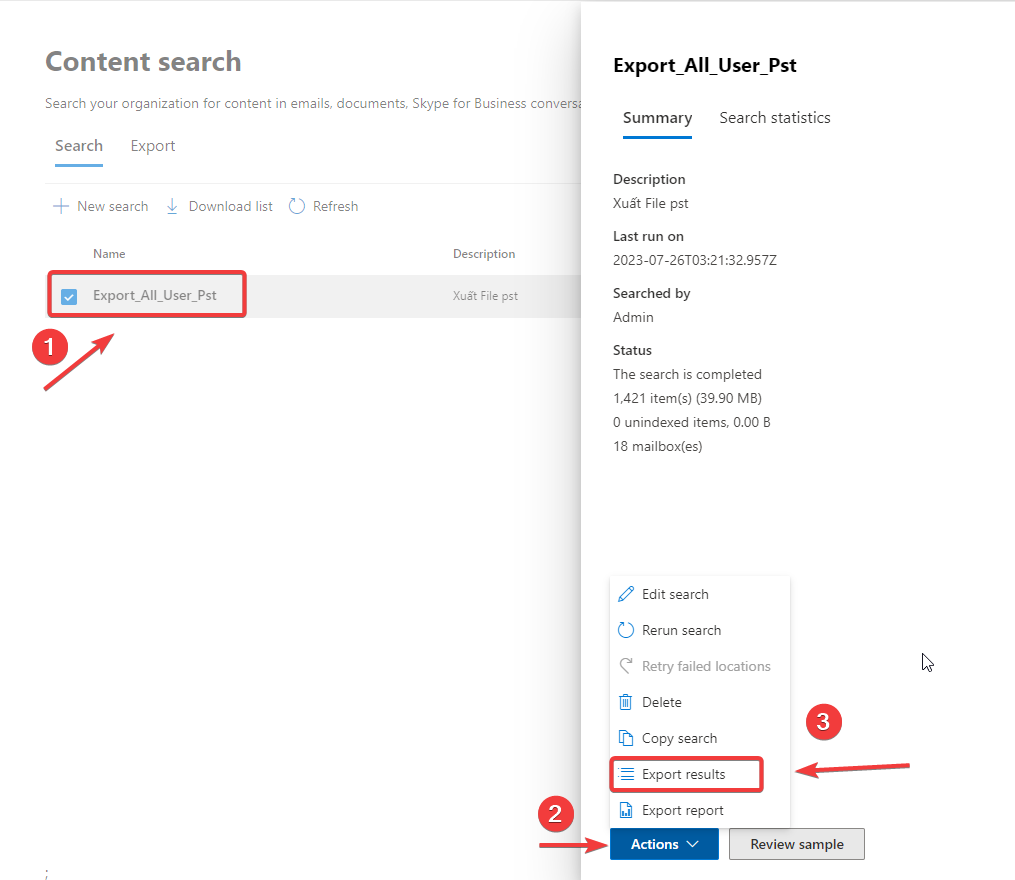
Task: Choose Export report from the menu
Action: tap(683, 810)
